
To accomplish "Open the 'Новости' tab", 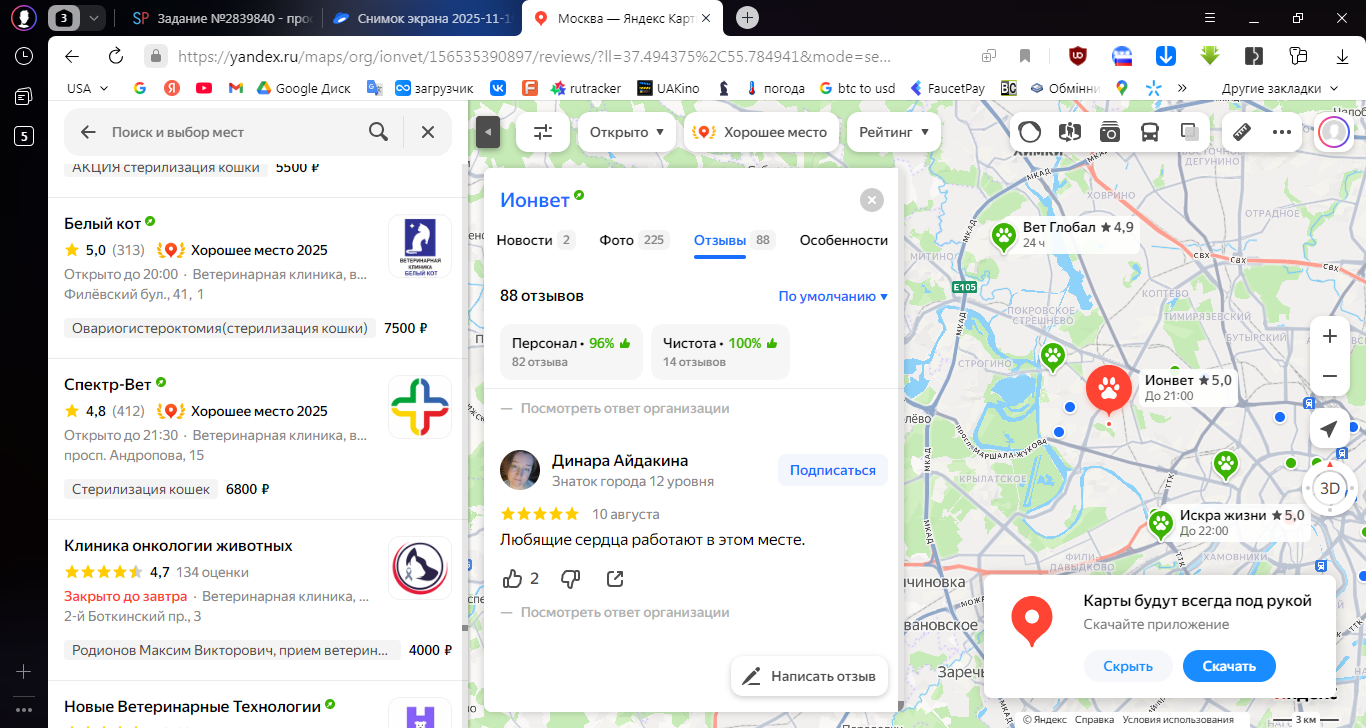I will pos(536,240).
